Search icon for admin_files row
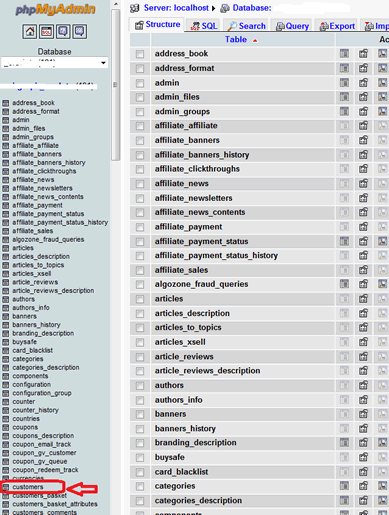The width and height of the screenshot is (389, 515). point(382,97)
